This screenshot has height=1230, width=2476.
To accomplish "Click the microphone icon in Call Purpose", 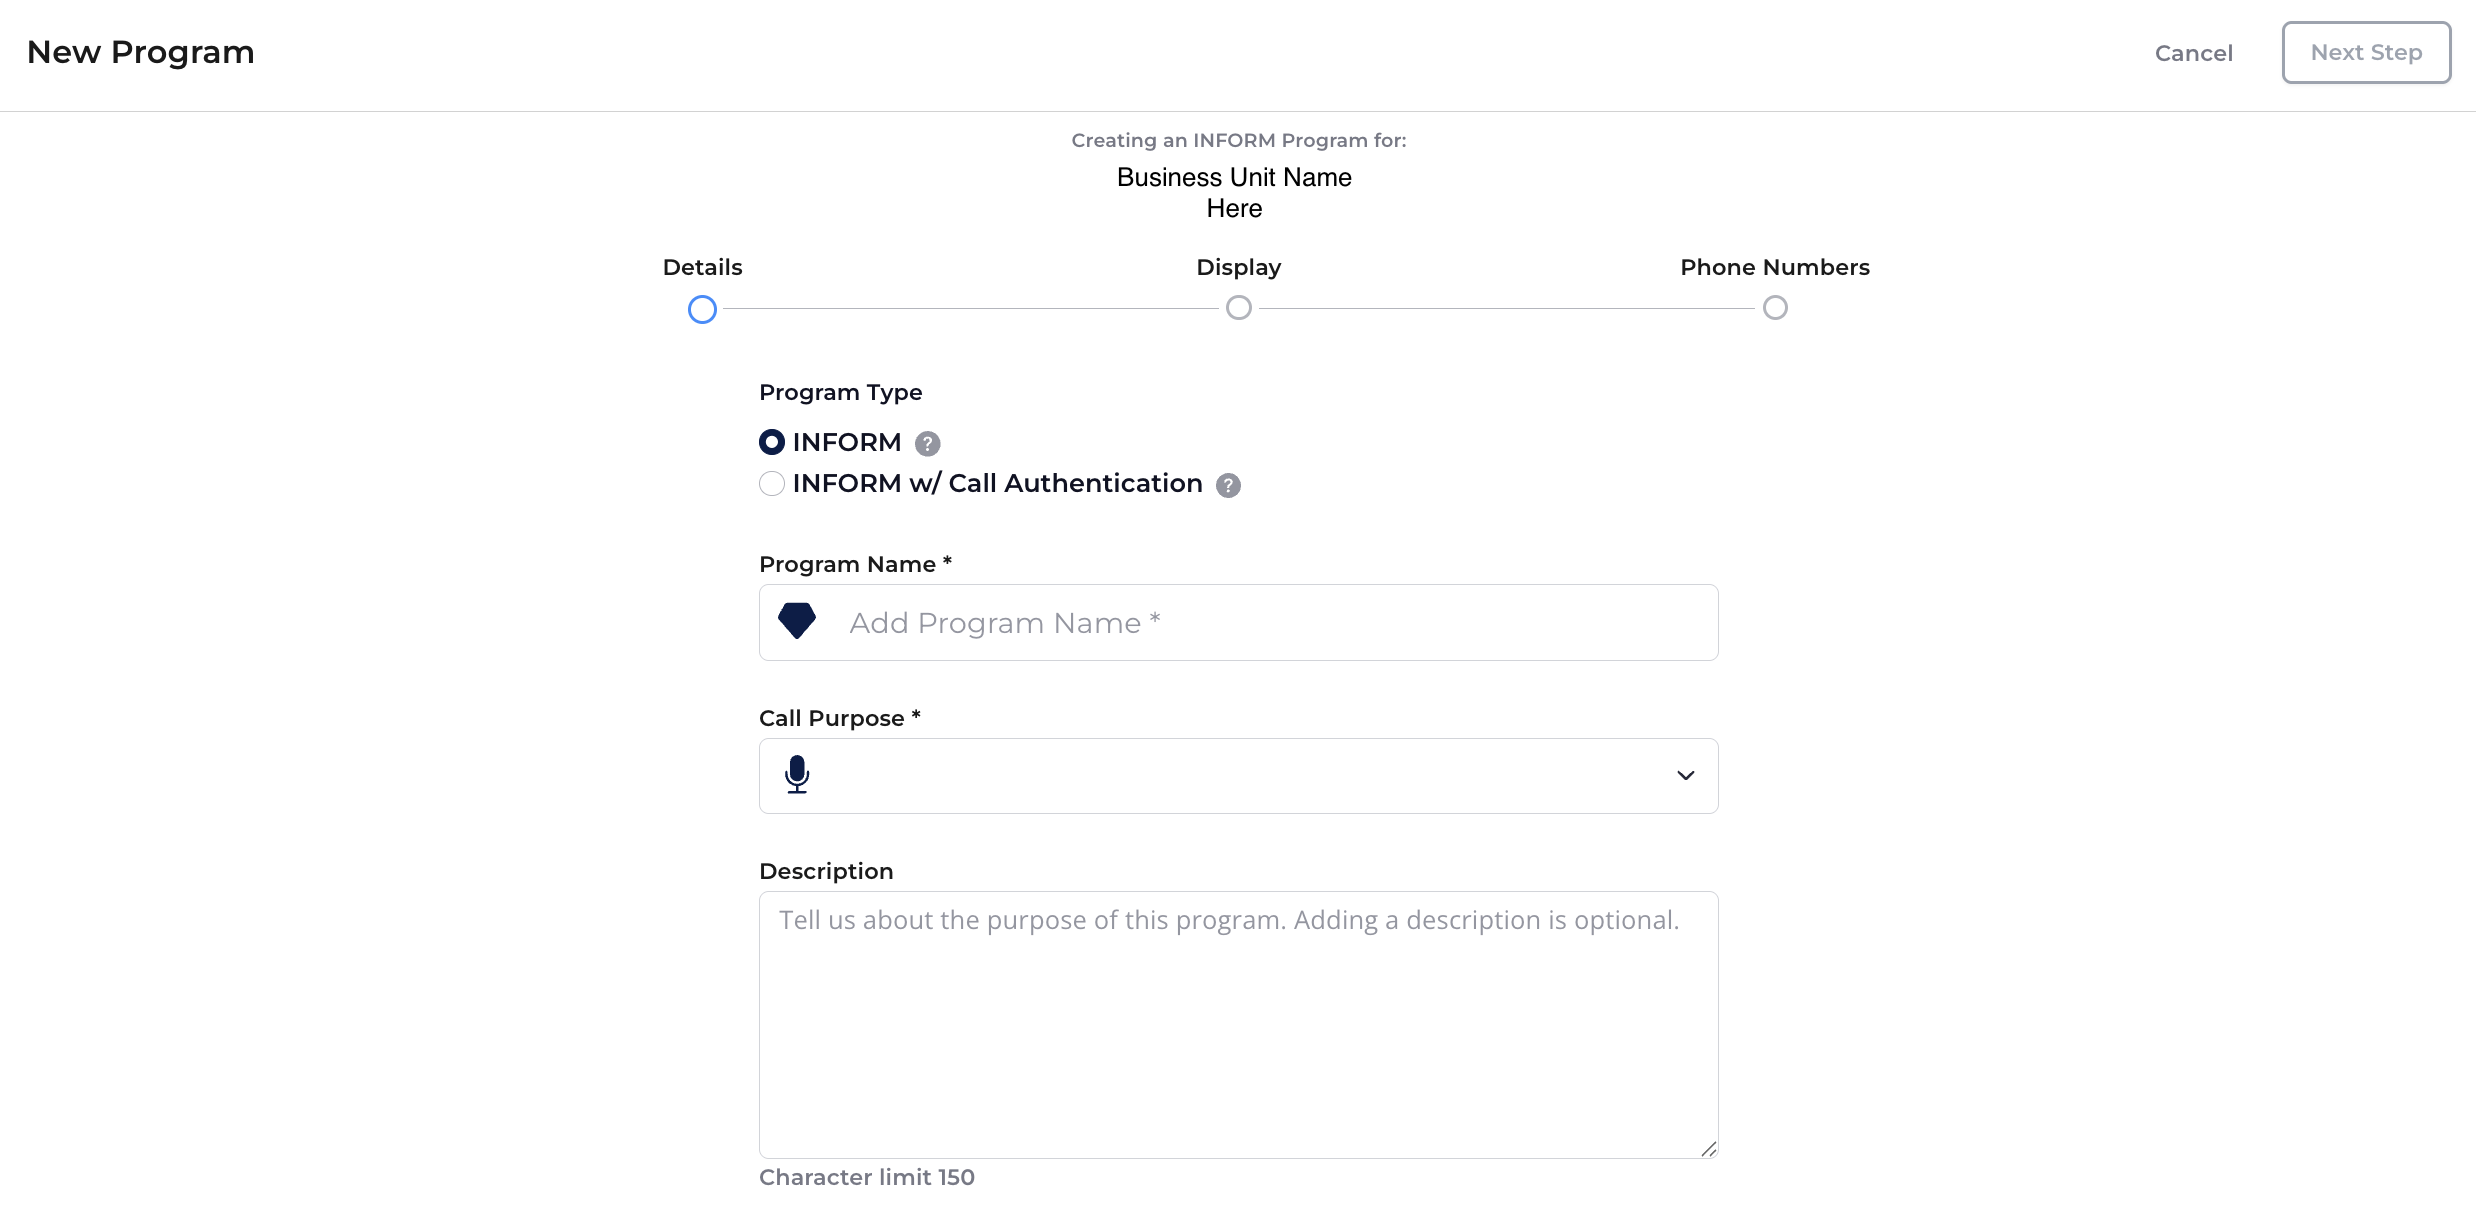I will tap(797, 775).
